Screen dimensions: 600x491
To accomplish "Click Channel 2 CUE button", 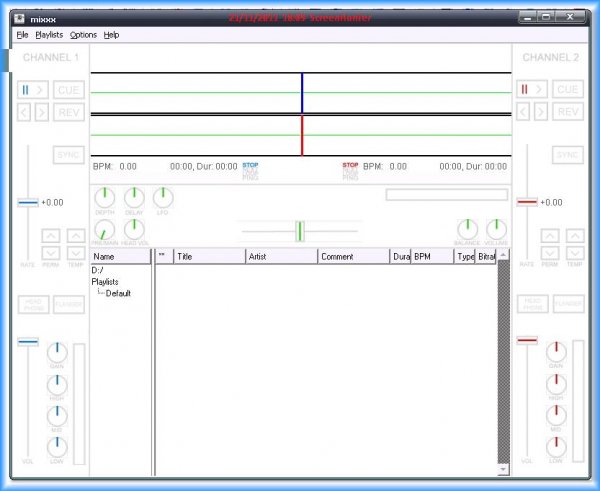I will [568, 89].
